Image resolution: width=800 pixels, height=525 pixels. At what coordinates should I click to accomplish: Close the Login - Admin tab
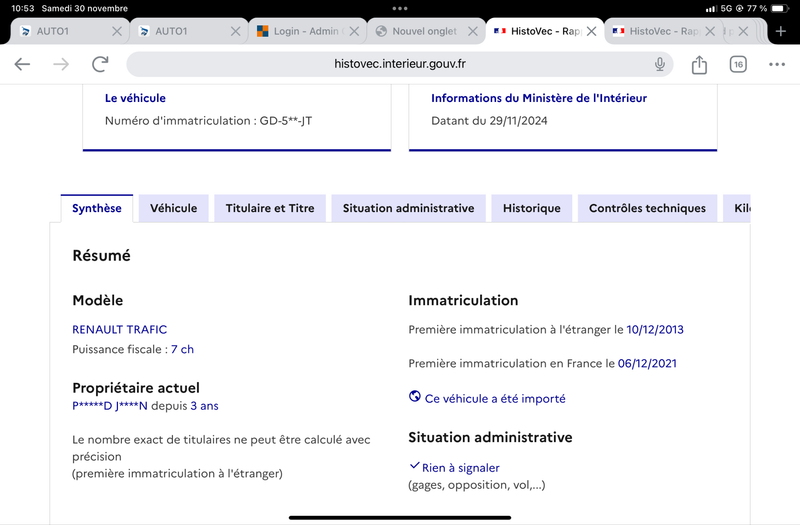(x=354, y=31)
